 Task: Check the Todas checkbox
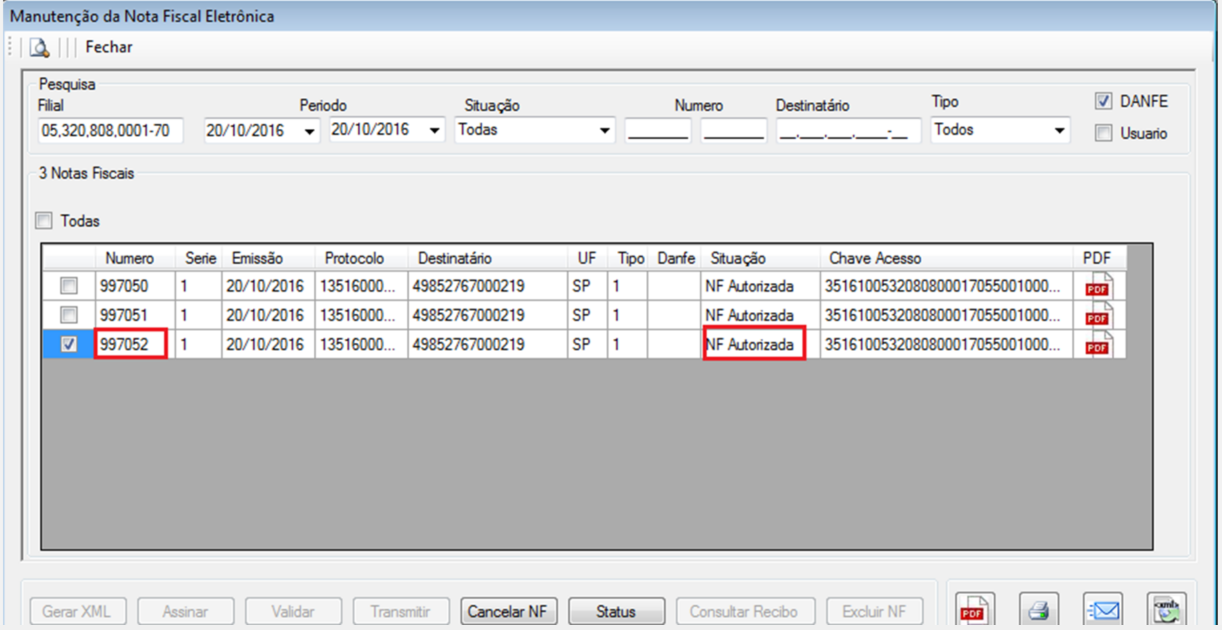pos(44,221)
